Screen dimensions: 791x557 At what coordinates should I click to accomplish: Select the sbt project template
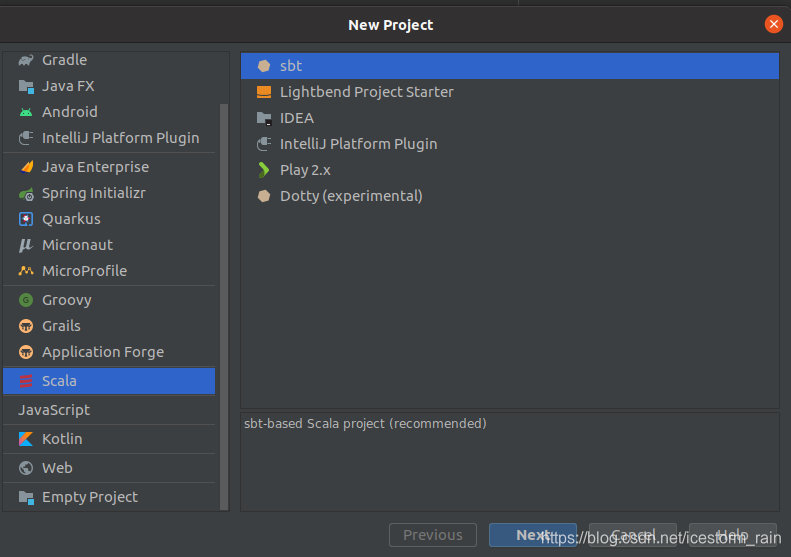510,66
